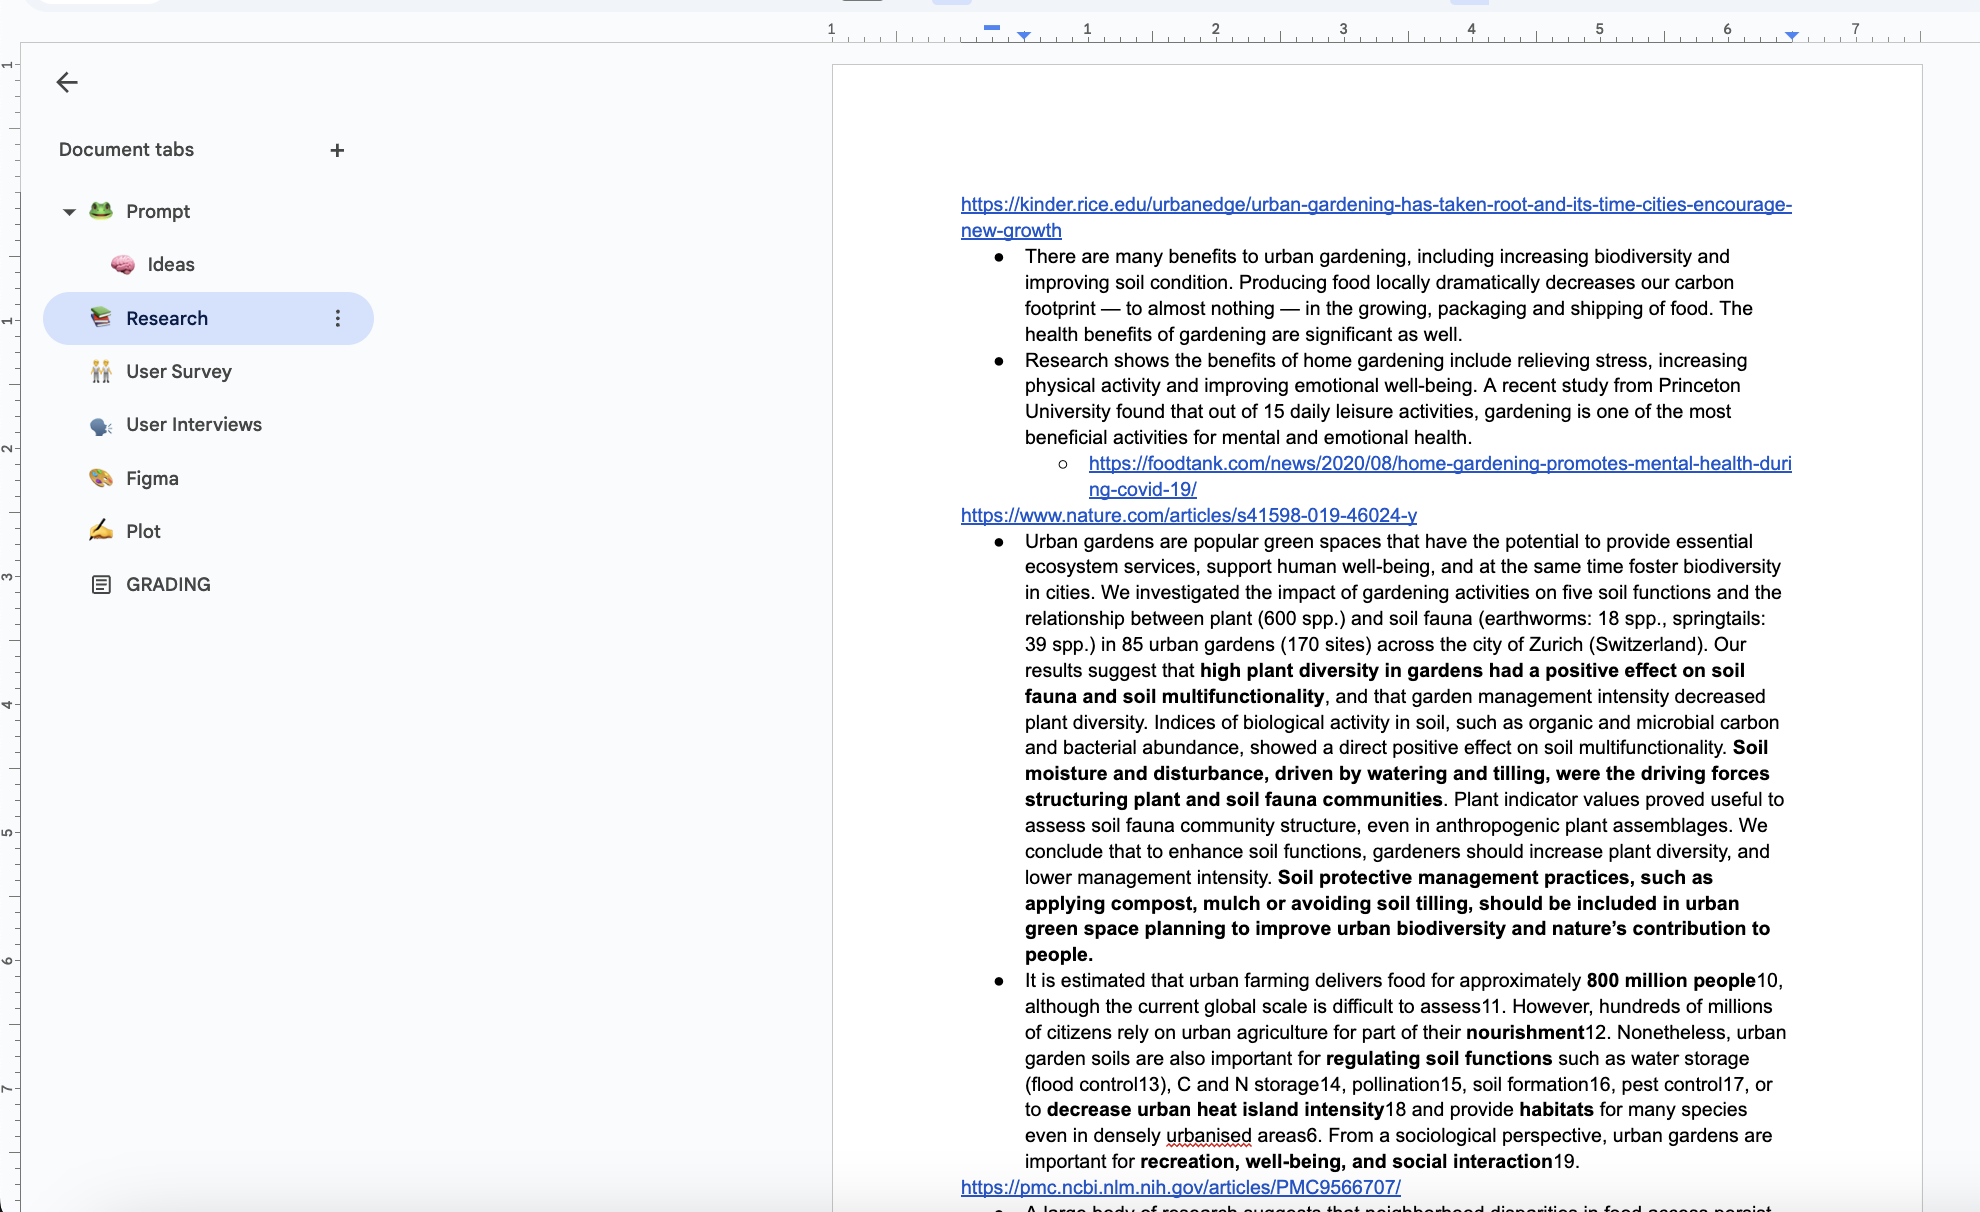Collapse the Prompt tab tree arrow
The height and width of the screenshot is (1212, 1980).
[69, 212]
